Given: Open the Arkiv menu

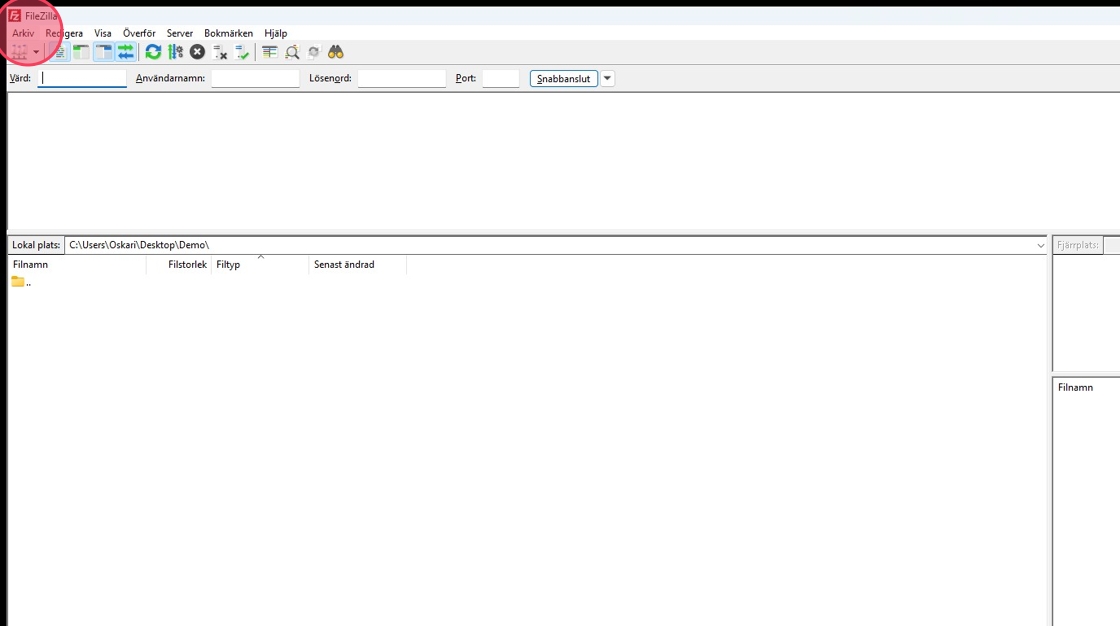Looking at the screenshot, I should 23,33.
